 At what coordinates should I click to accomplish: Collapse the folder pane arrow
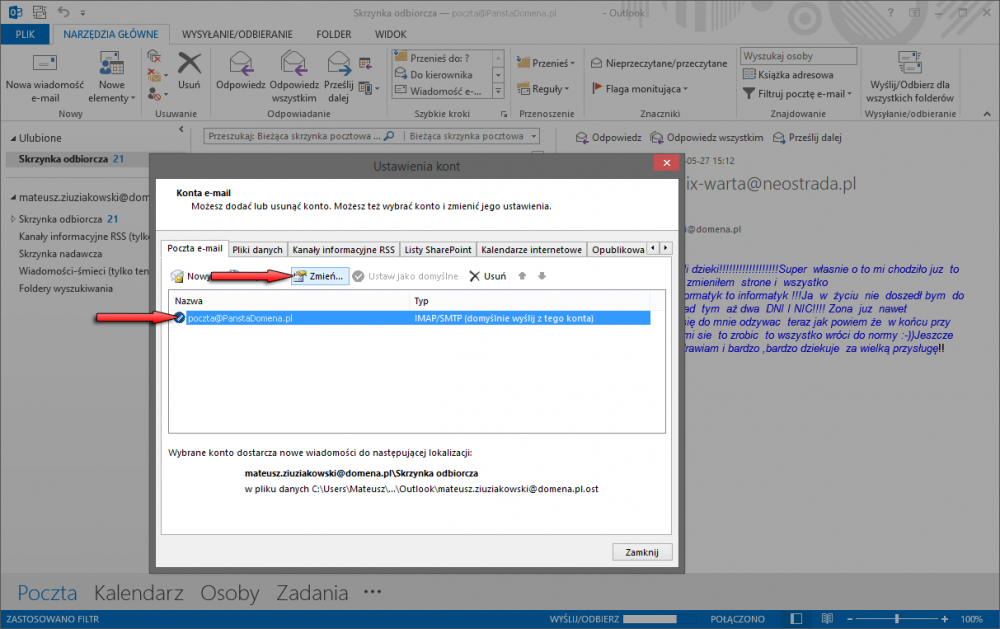181,130
